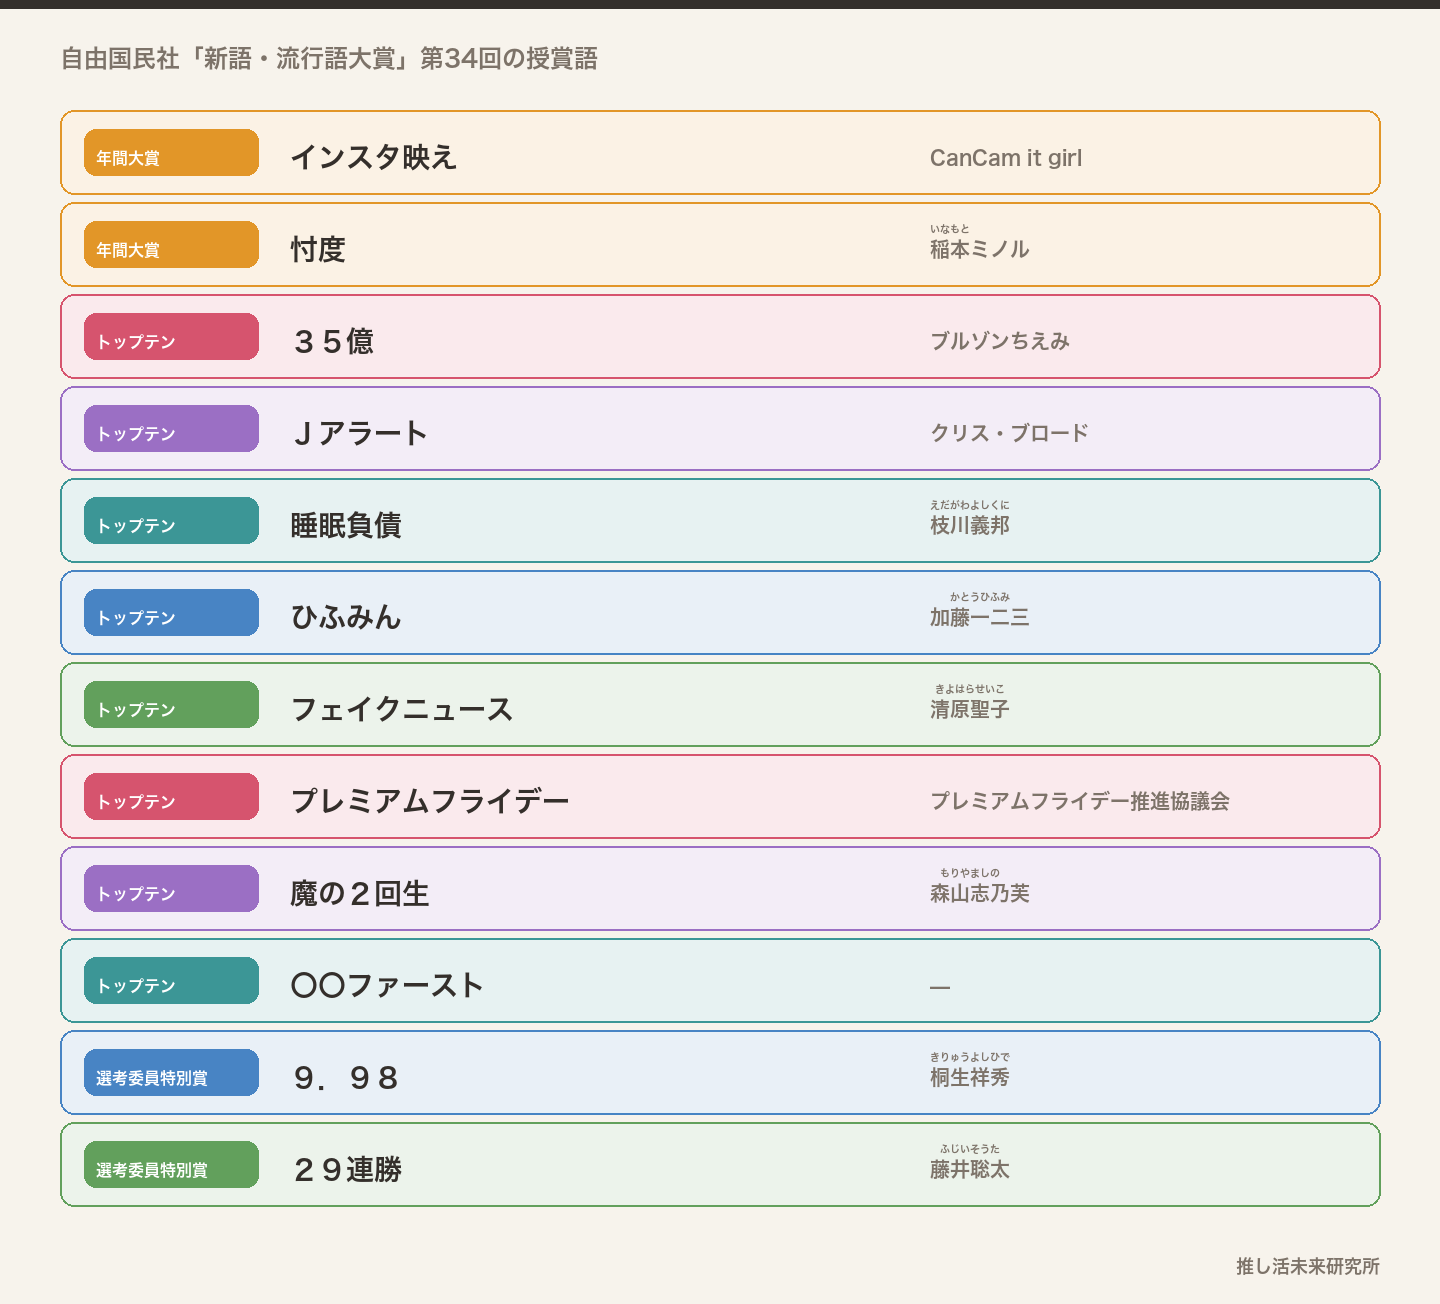Click the 年間大賞 badge beside インスタ映え
The width and height of the screenshot is (1440, 1304).
tap(171, 152)
